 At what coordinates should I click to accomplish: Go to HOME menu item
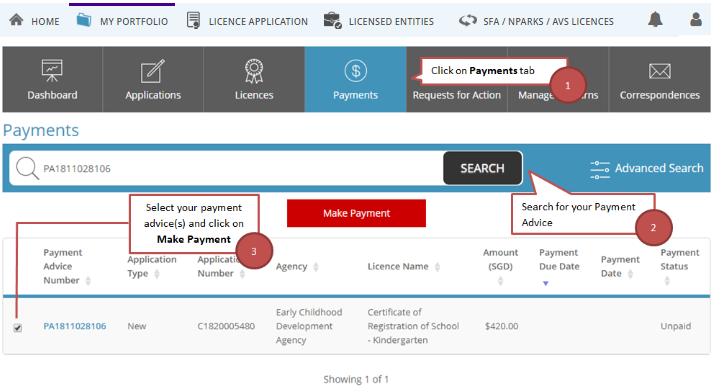click(x=45, y=22)
